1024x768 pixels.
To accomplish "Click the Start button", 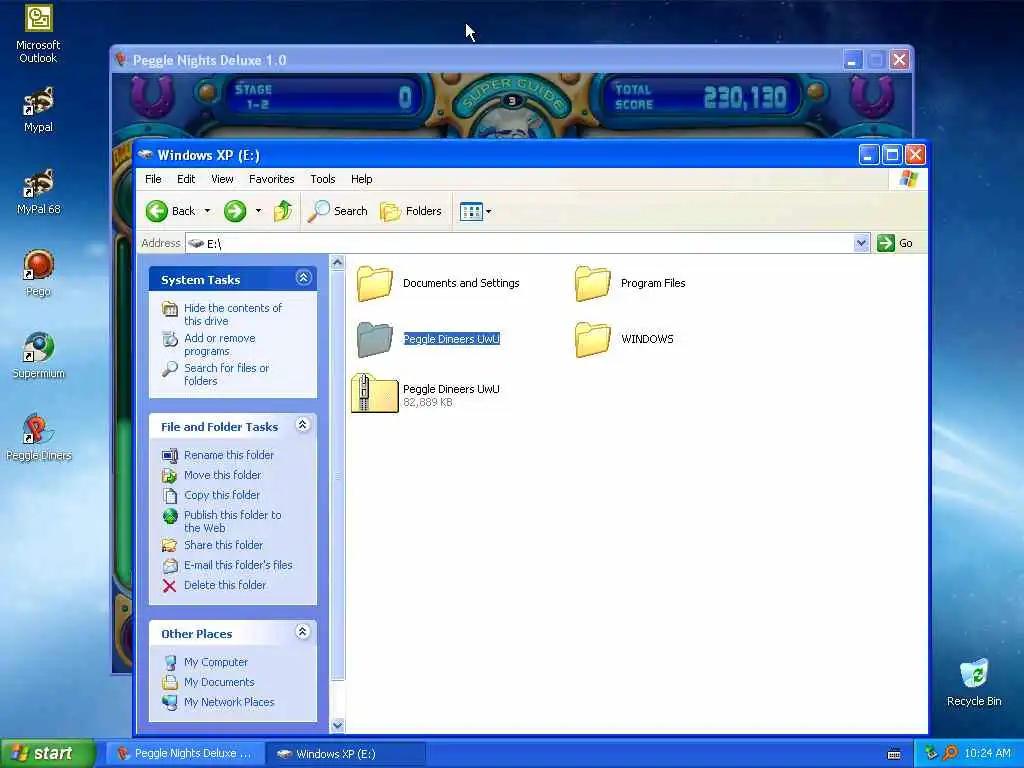I will point(47,754).
